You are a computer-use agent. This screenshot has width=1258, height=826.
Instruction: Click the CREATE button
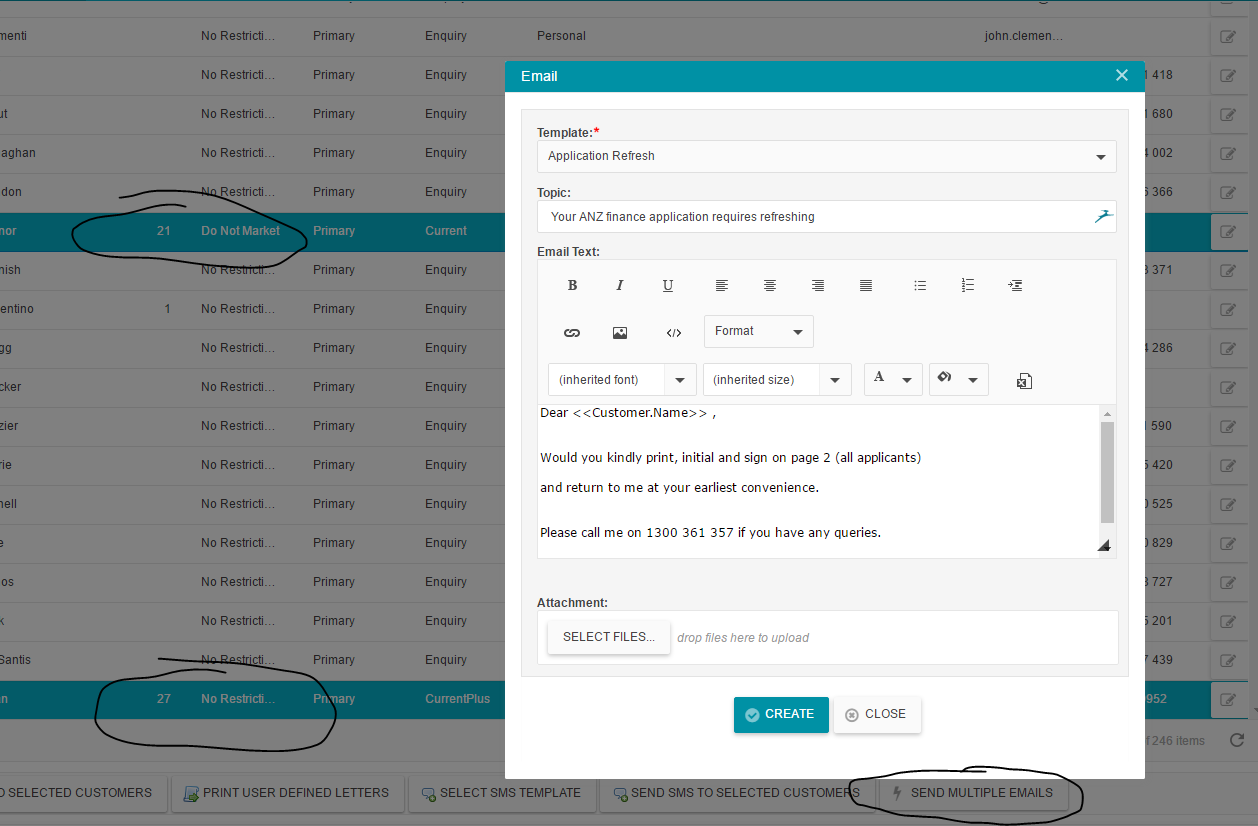point(781,715)
